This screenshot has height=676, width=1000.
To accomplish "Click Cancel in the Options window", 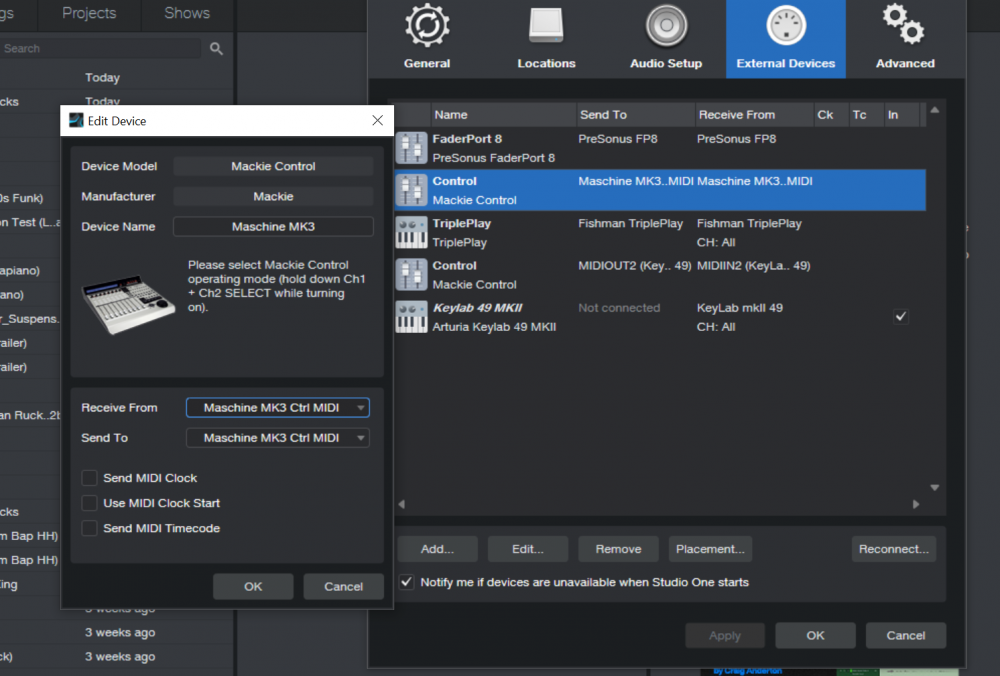I will pyautogui.click(x=906, y=635).
